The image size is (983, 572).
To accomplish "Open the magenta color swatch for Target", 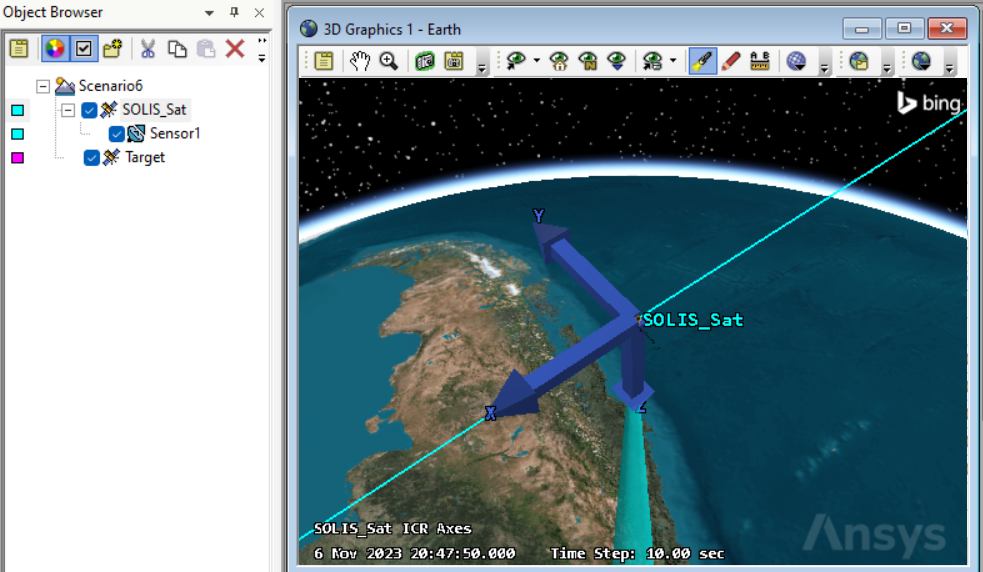I will [x=18, y=158].
